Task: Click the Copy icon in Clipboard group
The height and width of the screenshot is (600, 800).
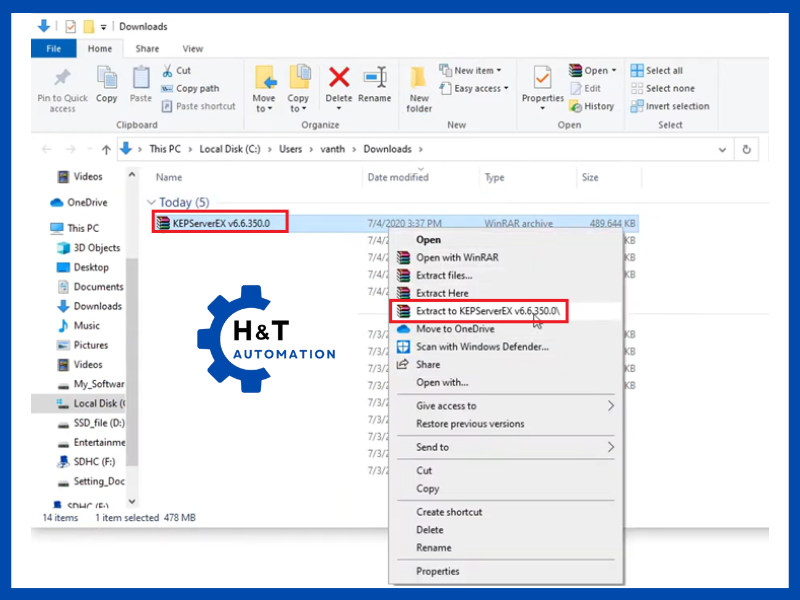Action: 107,78
